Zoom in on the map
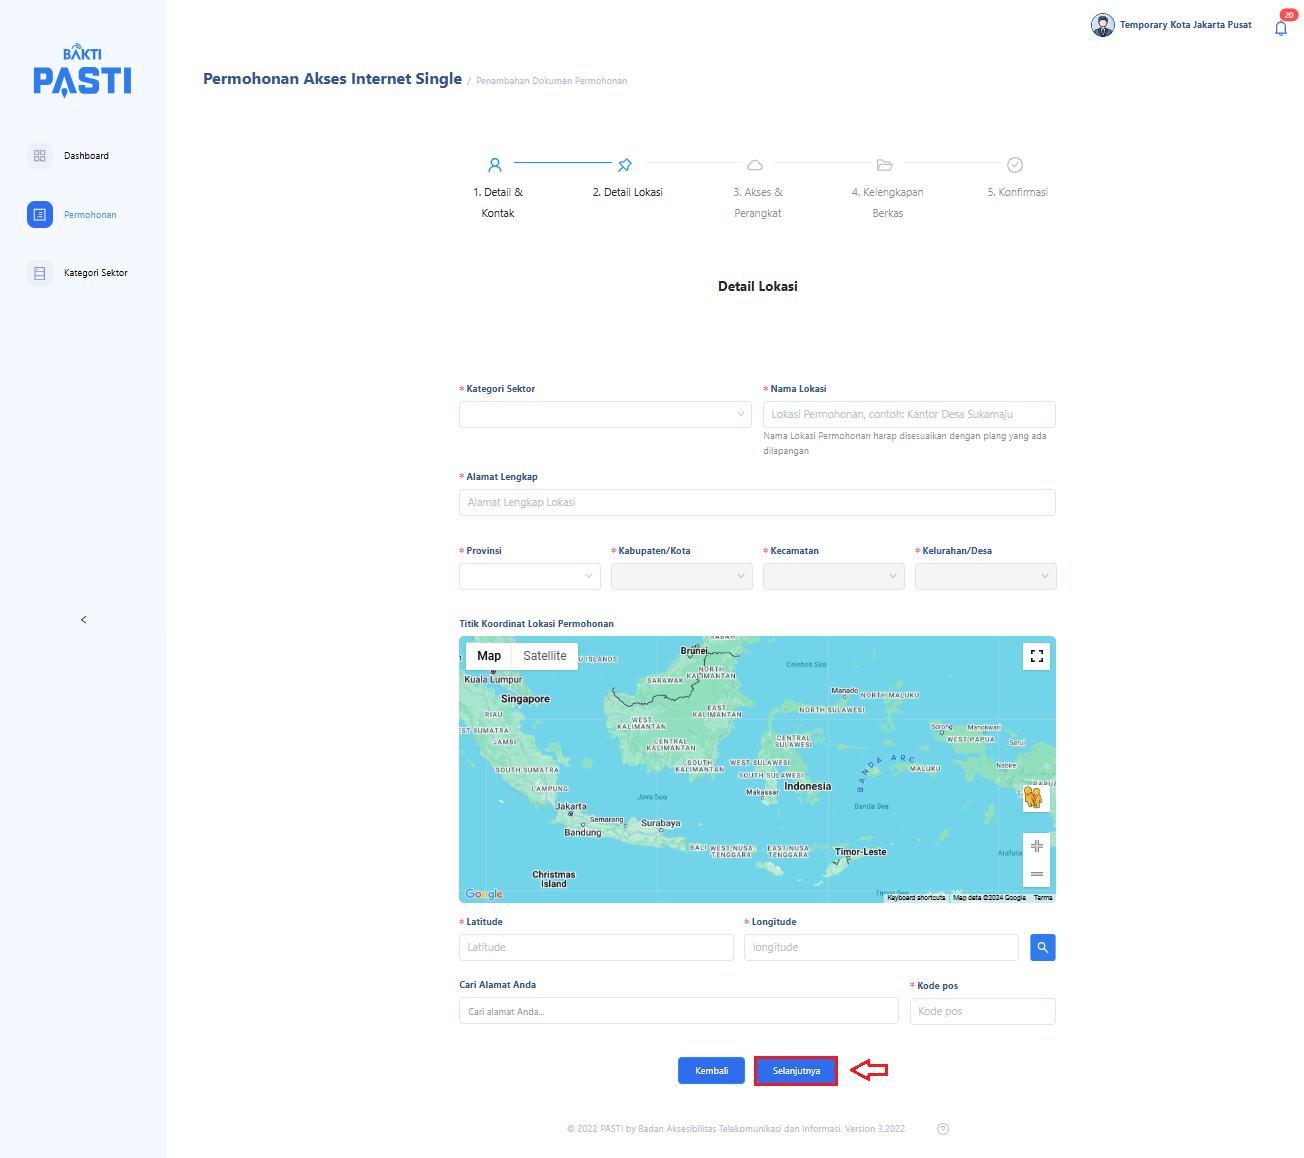The image size is (1304, 1158). 1037,847
